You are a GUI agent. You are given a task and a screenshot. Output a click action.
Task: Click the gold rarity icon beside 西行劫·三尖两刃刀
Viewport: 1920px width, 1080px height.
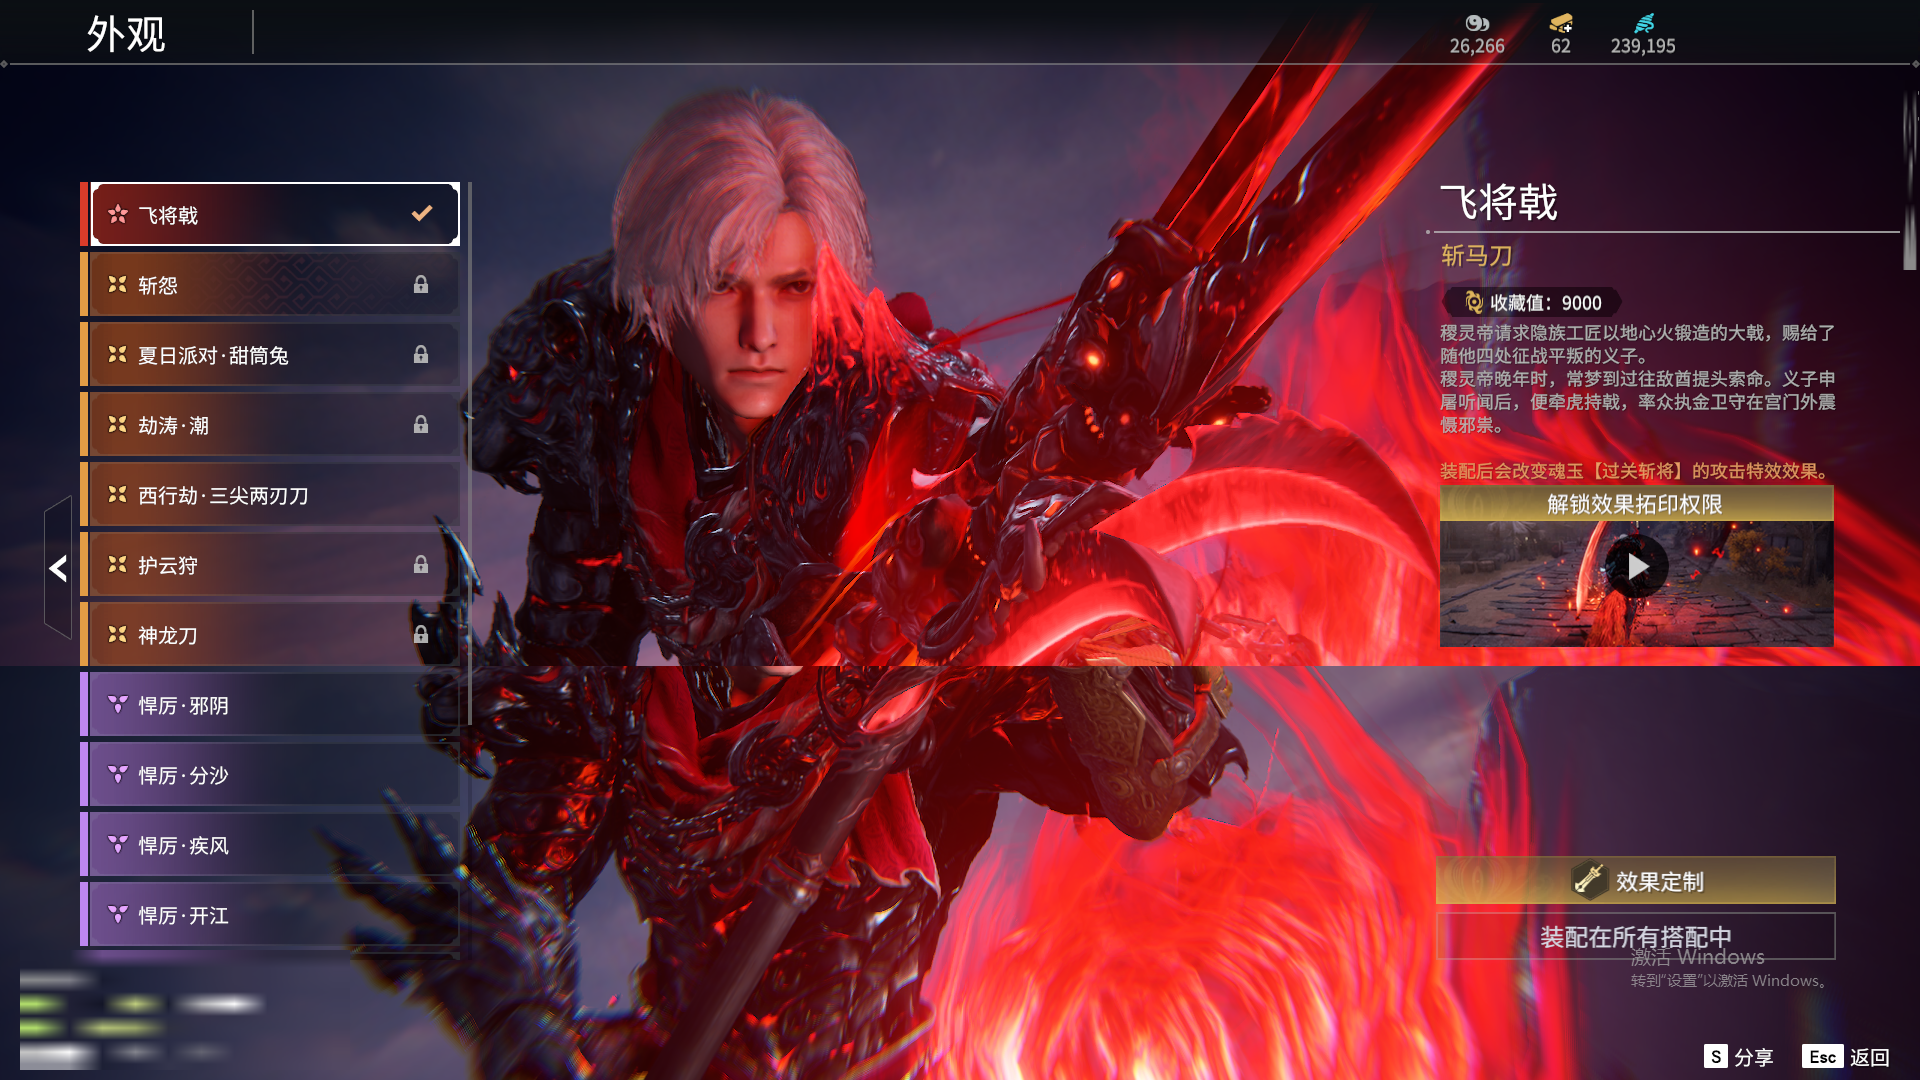[x=118, y=495]
